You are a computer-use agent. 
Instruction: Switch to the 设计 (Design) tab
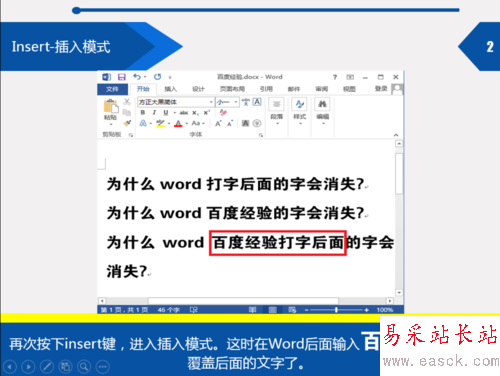point(198,89)
